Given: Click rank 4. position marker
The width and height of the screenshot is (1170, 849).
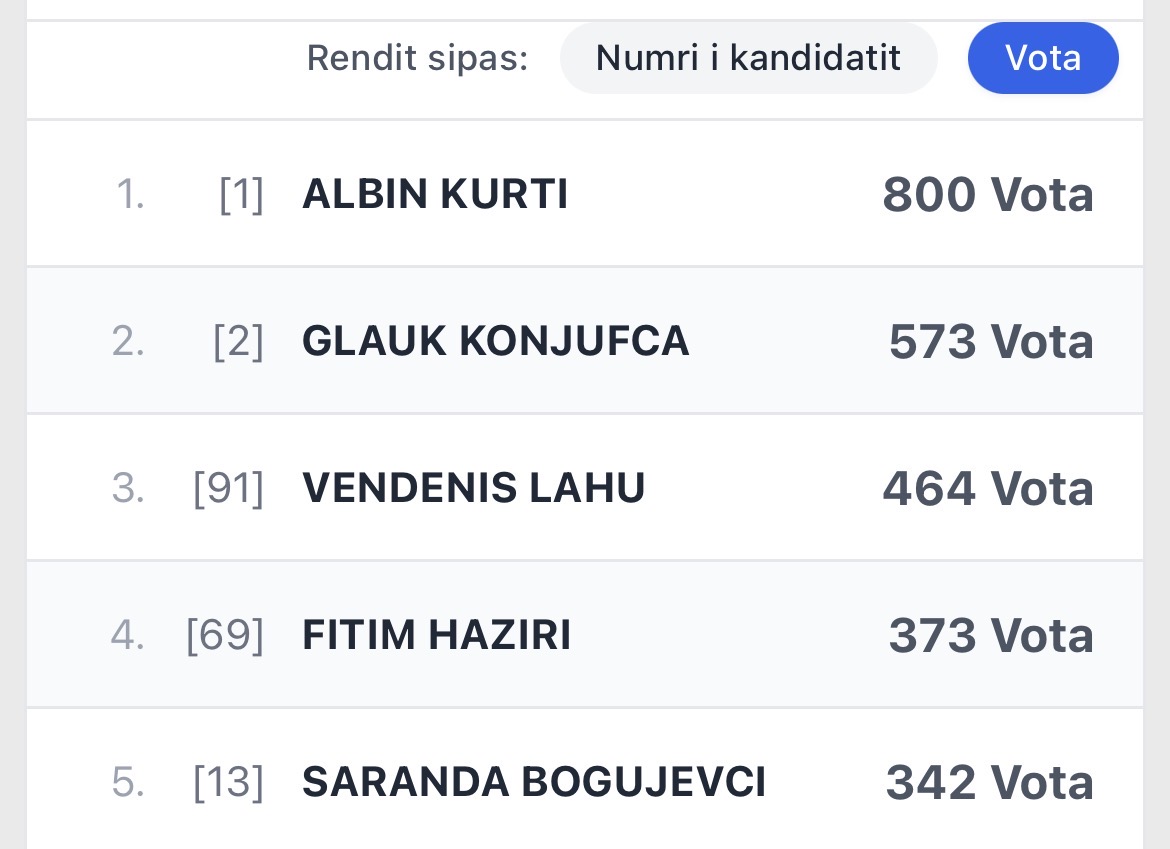Looking at the screenshot, I should point(128,636).
